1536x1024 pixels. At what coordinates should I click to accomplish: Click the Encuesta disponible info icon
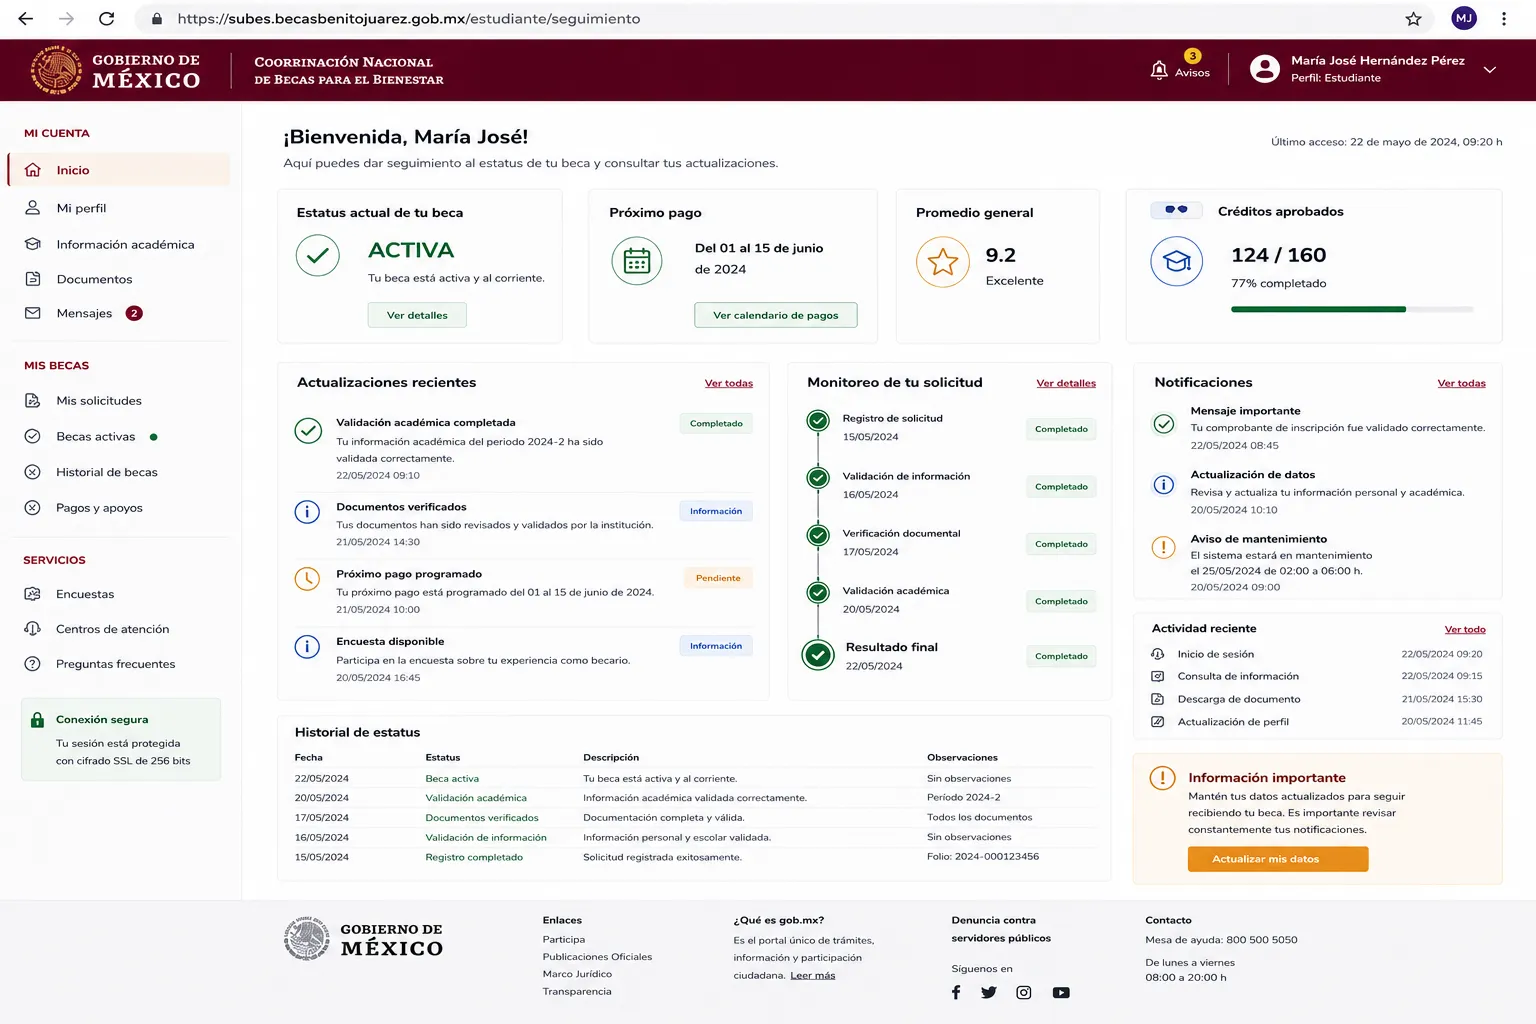pos(307,646)
